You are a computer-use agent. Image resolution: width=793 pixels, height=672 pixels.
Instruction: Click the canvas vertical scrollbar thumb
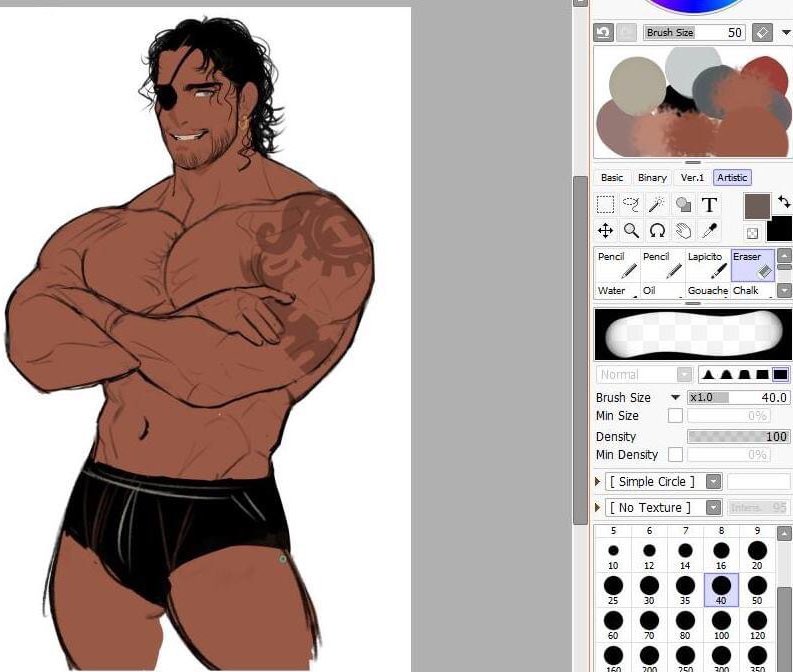(580, 350)
